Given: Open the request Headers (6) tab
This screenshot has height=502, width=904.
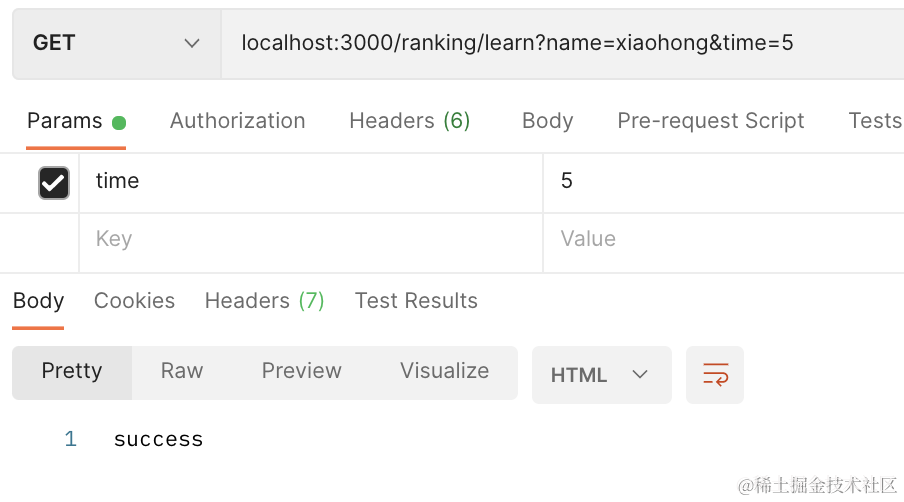Looking at the screenshot, I should point(409,121).
